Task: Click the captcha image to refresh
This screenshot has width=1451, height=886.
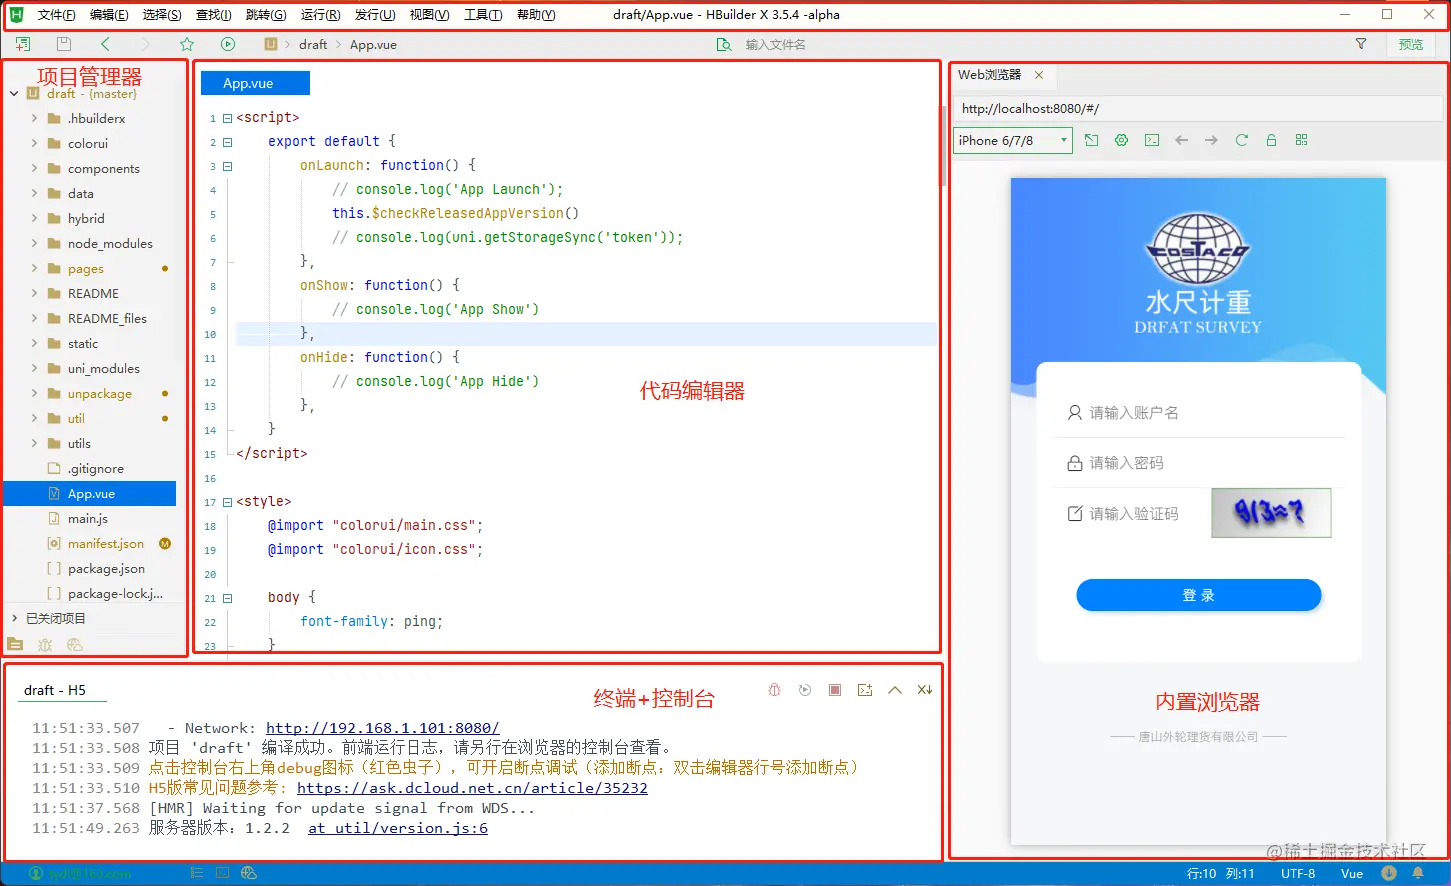Action: pyautogui.click(x=1271, y=513)
